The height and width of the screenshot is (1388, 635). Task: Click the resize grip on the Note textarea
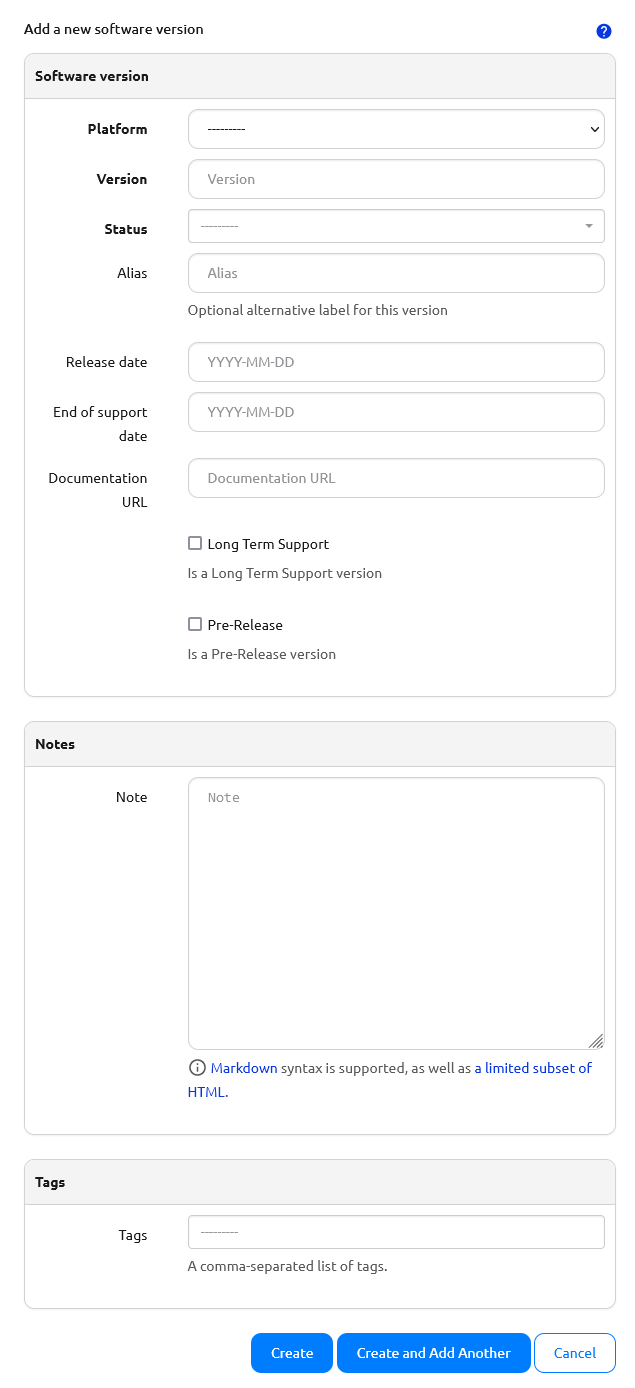[x=597, y=1042]
